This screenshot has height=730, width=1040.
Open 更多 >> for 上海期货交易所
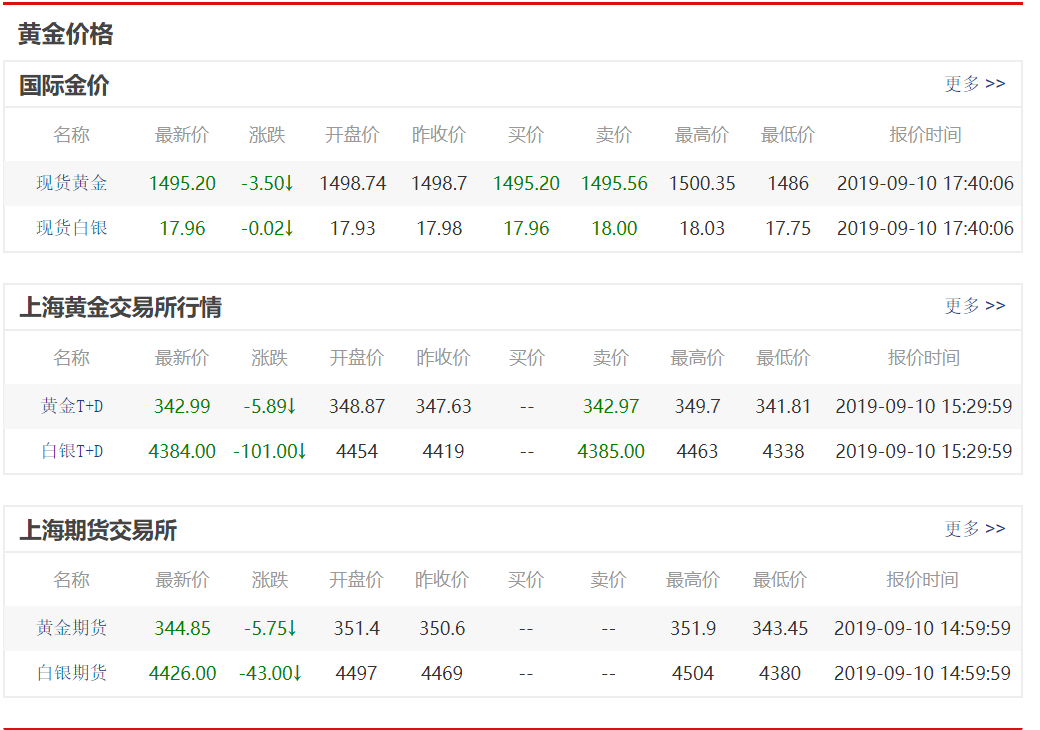click(x=975, y=529)
